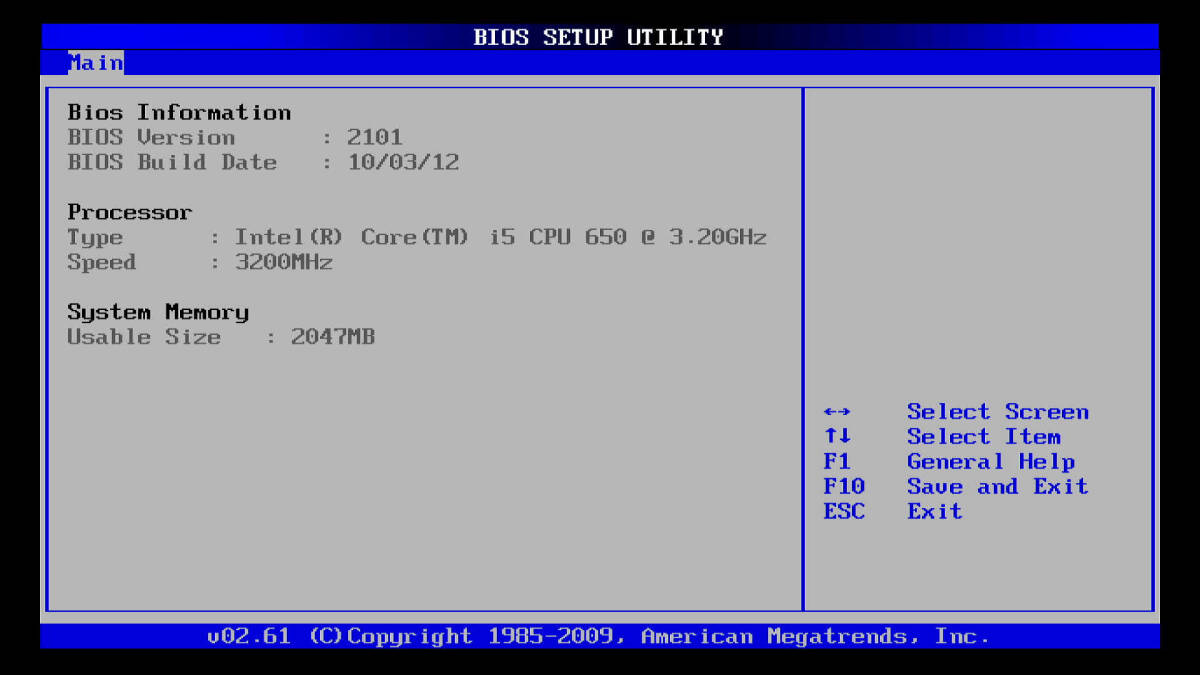Click the BIOS Version label
This screenshot has width=1200, height=675.
point(151,137)
